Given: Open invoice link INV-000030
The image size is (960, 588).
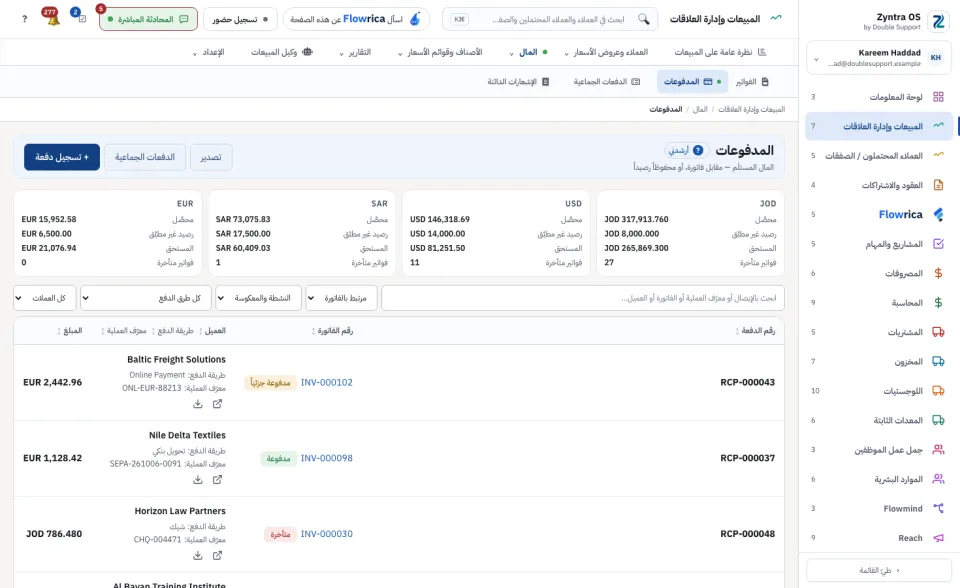Looking at the screenshot, I should pyautogui.click(x=326, y=534).
